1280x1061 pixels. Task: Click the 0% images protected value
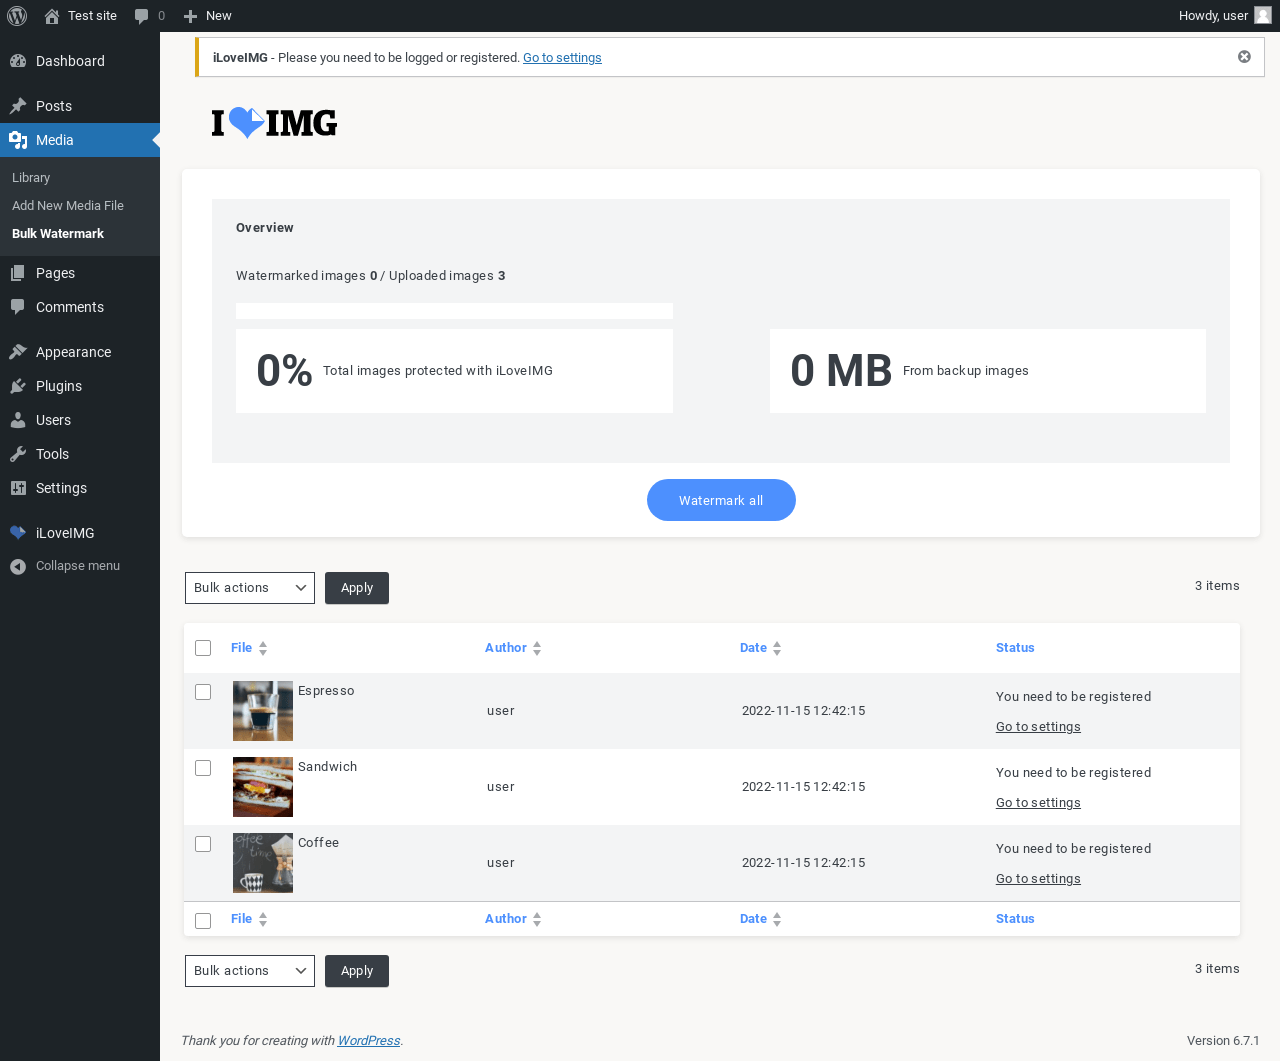click(x=285, y=371)
